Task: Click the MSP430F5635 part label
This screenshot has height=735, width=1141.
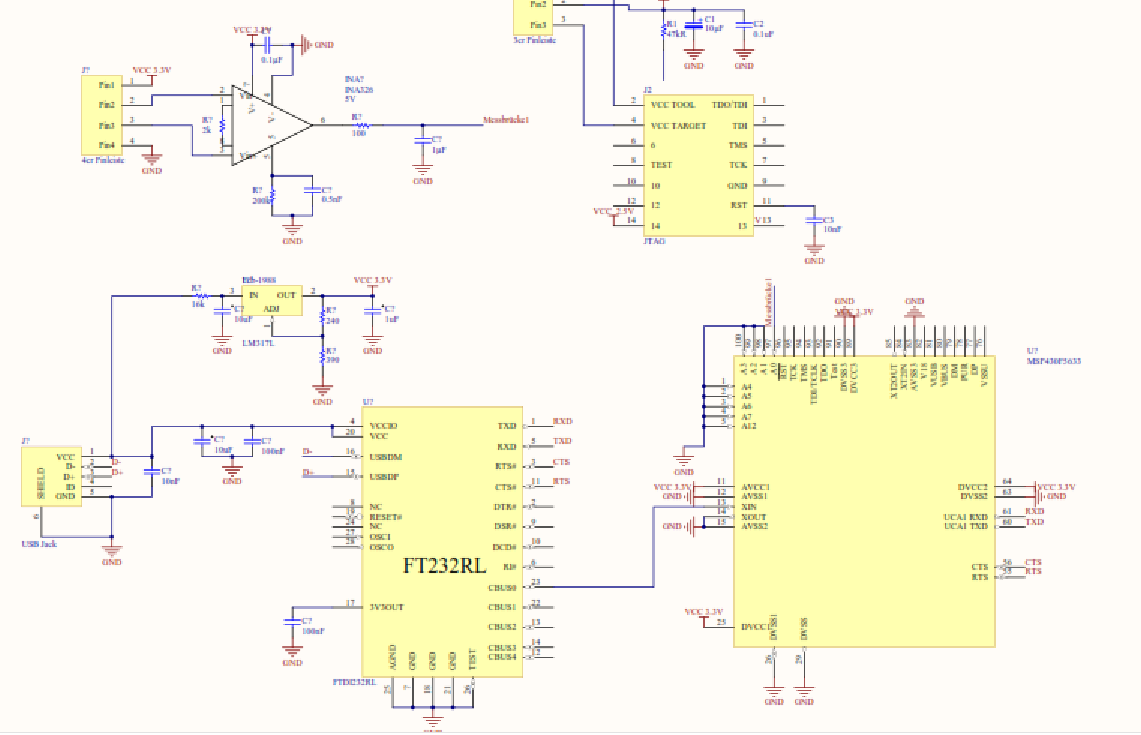Action: pos(1054,360)
